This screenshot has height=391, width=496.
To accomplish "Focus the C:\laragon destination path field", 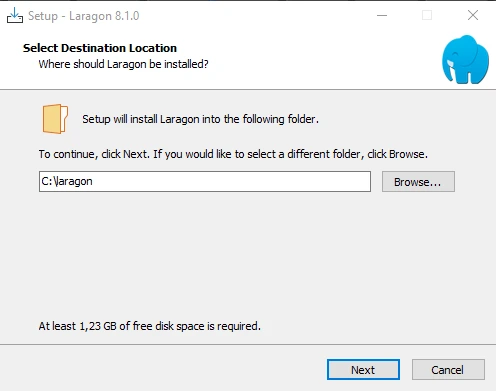I will pos(205,182).
